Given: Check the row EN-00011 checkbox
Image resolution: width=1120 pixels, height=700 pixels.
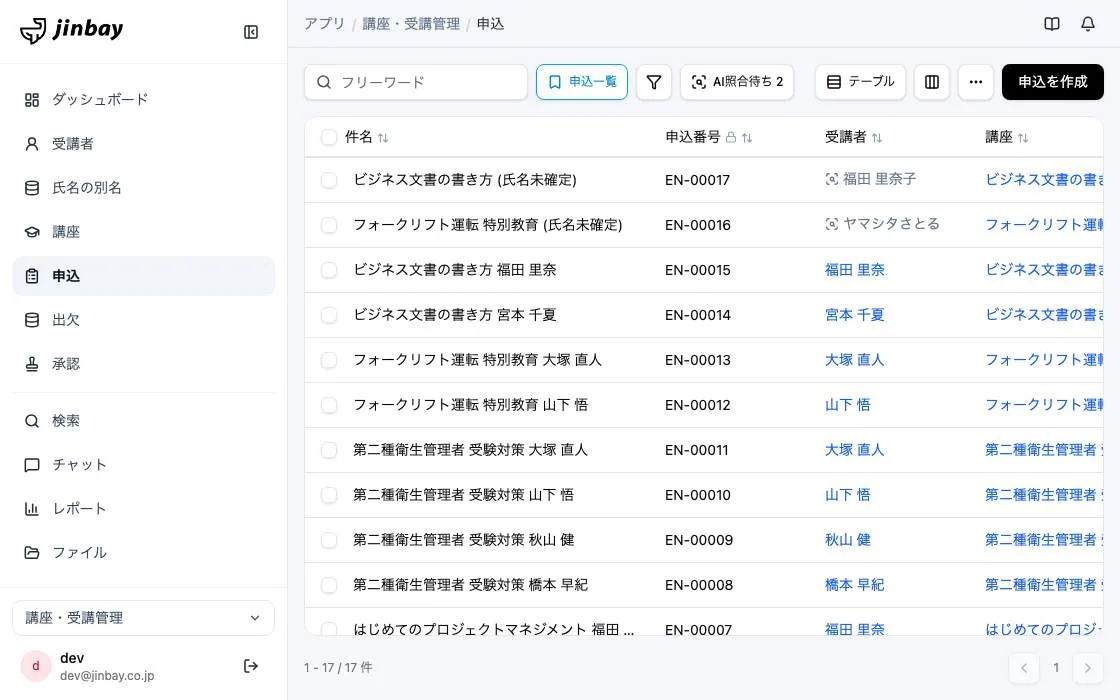Looking at the screenshot, I should pos(329,450).
